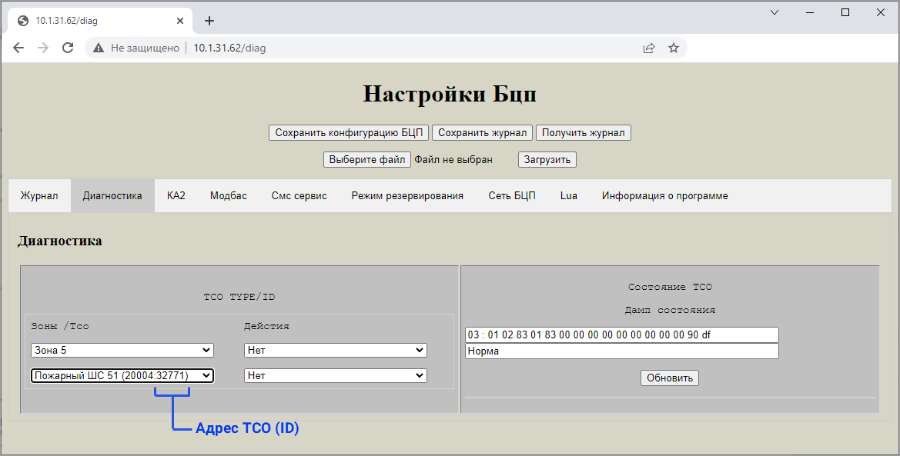The image size is (900, 456).
Task: Close the 10.1.31.62/diag browser tab
Action: (x=180, y=21)
